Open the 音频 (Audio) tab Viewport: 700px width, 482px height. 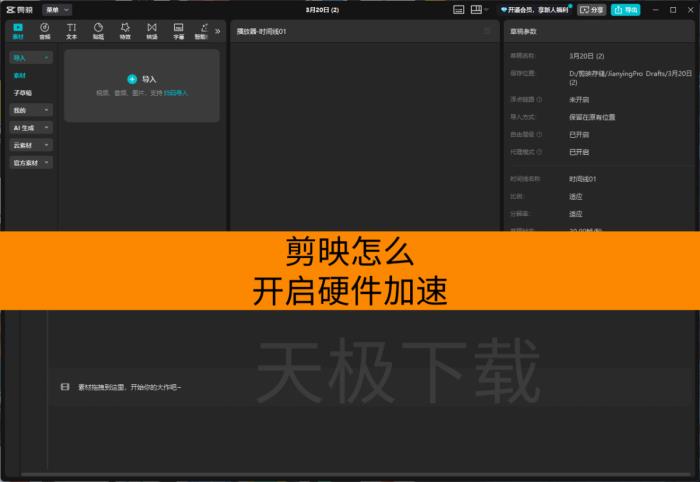44,30
